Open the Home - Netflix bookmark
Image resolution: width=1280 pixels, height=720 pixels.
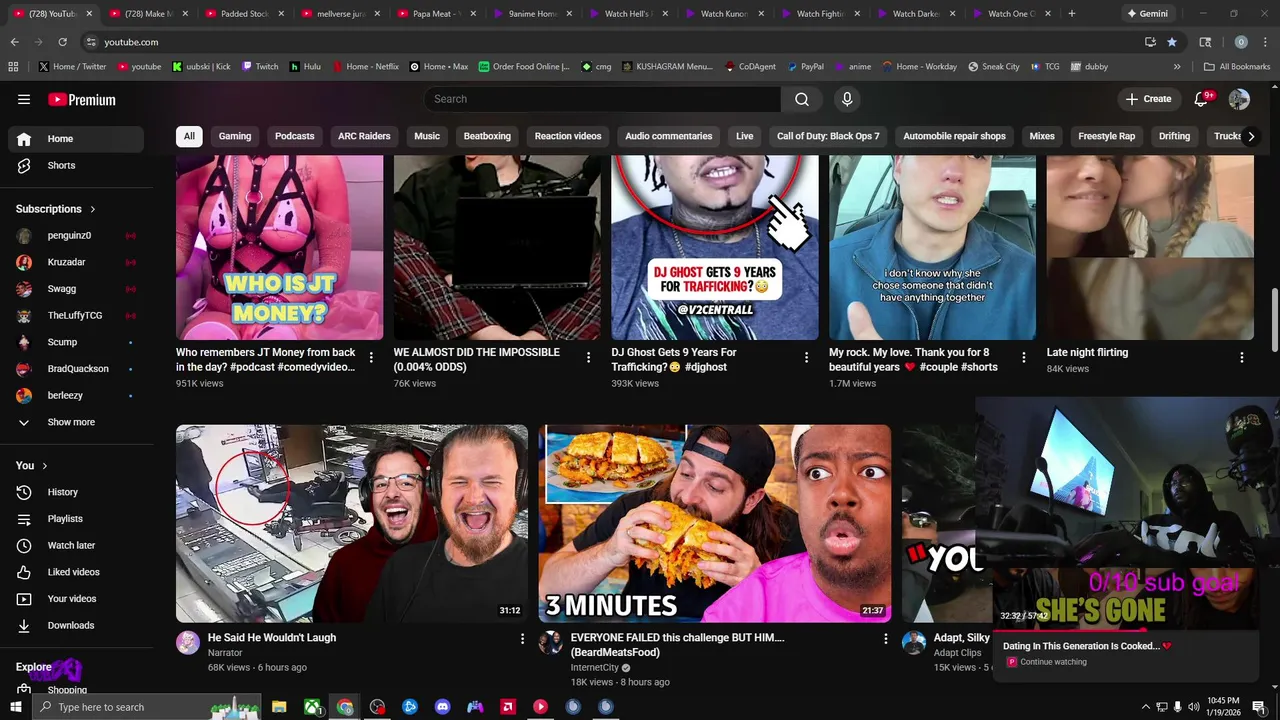[364, 67]
